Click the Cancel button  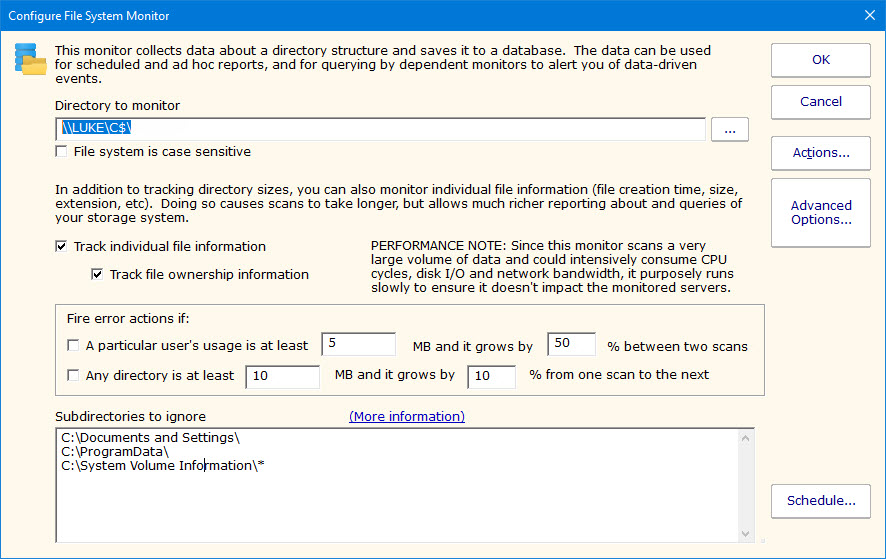click(x=820, y=101)
